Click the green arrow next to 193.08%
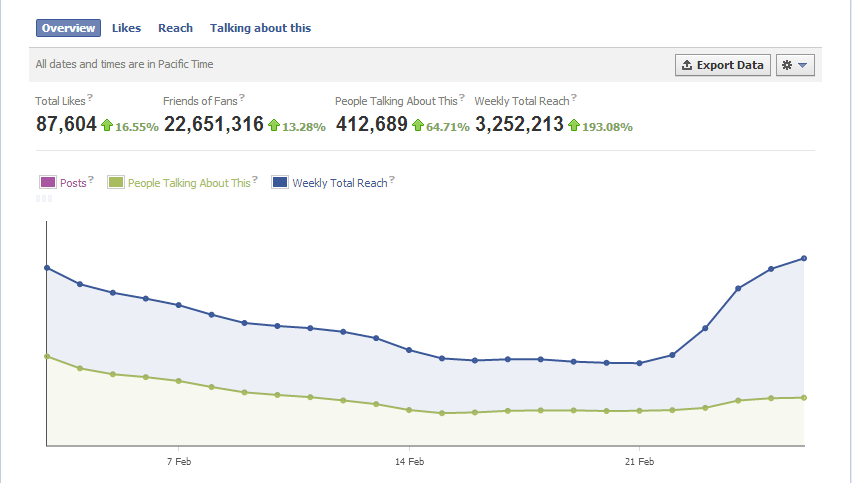This screenshot has height=483, width=852. point(574,126)
